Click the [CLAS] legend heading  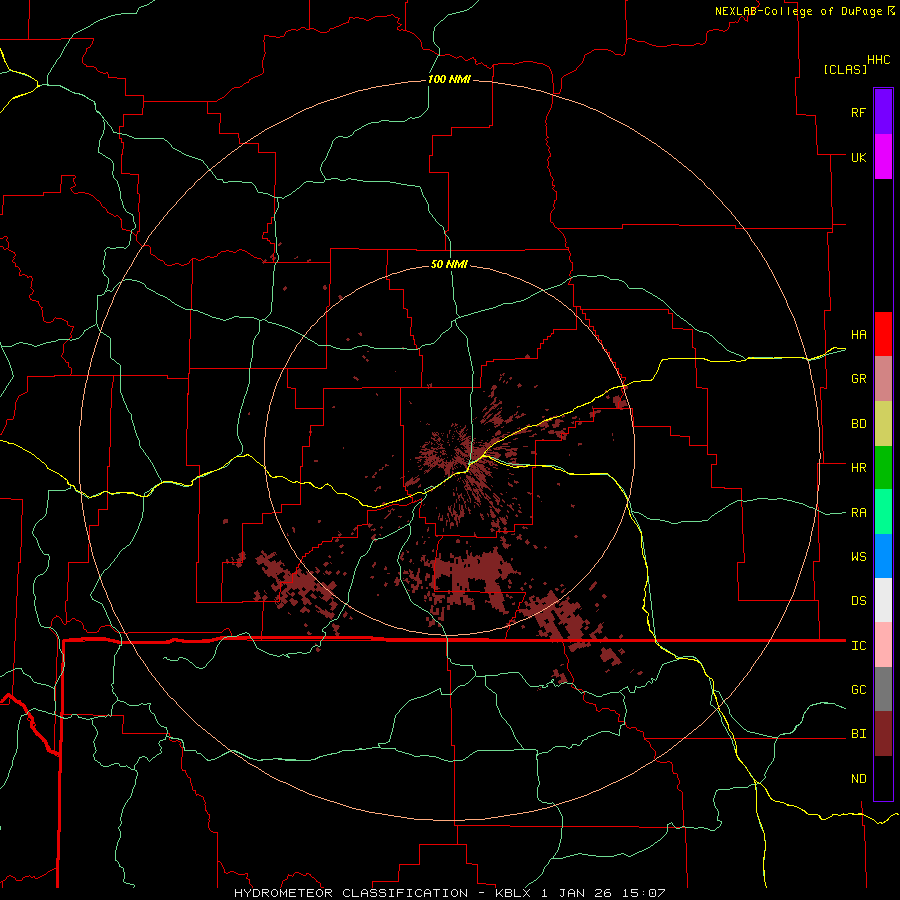[x=845, y=70]
